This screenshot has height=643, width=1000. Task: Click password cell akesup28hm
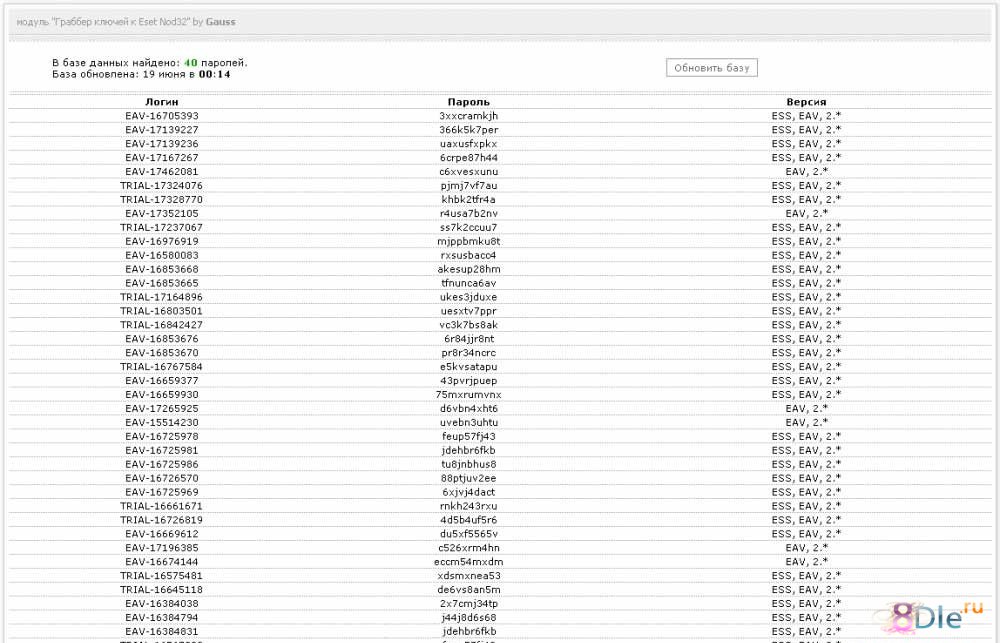tap(469, 269)
